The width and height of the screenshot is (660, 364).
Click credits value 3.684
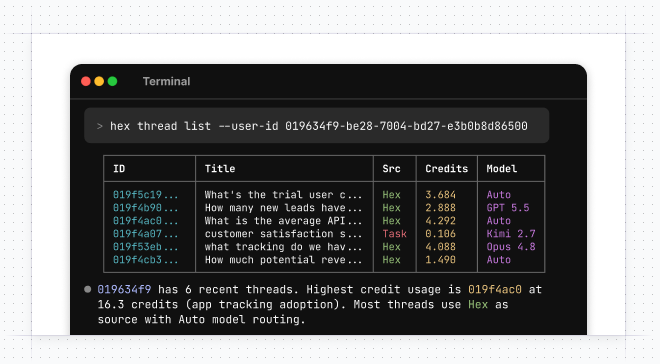[x=440, y=195]
